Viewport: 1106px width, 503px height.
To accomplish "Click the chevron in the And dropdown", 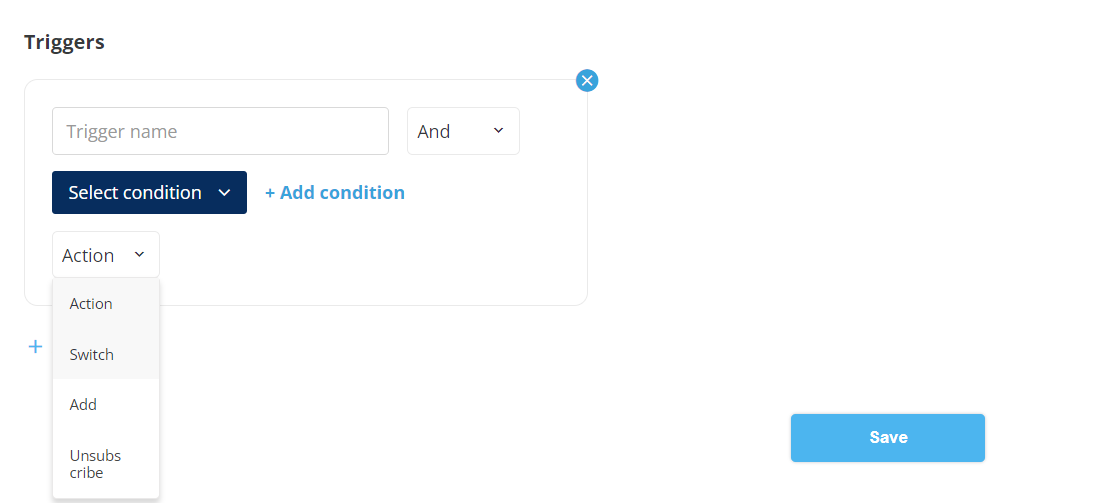I will 498,131.
